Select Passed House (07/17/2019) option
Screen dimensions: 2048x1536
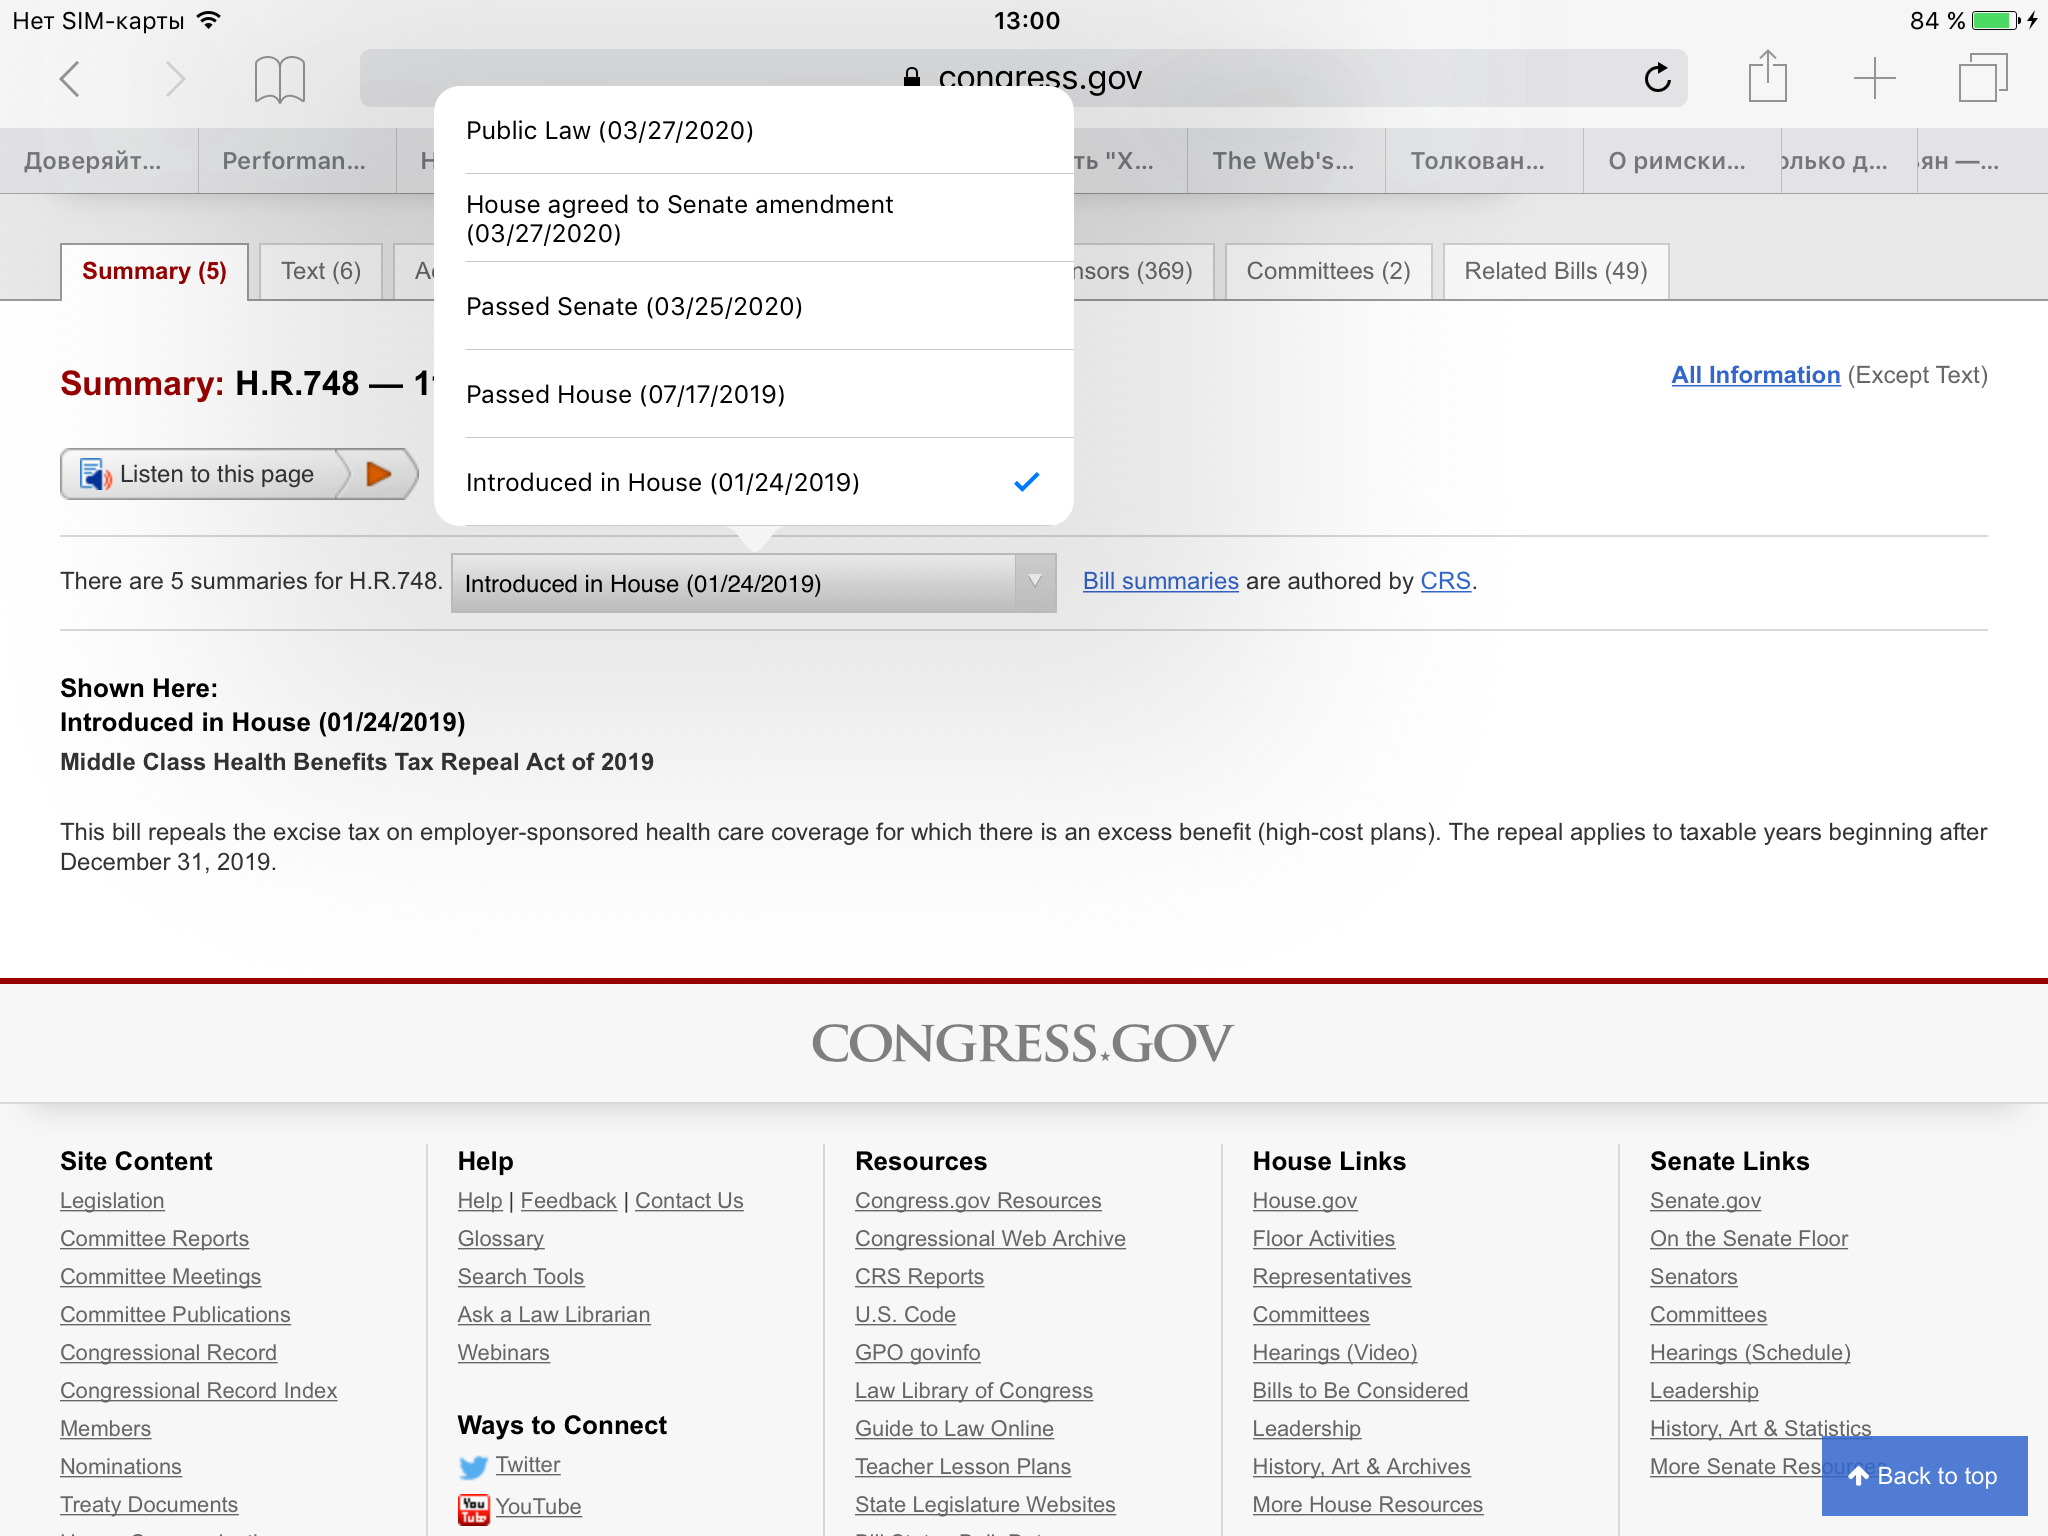(754, 394)
